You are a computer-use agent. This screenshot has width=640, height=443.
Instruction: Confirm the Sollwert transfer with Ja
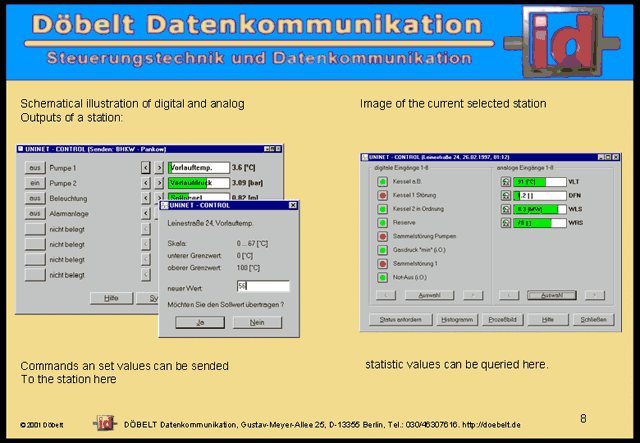tap(200, 323)
